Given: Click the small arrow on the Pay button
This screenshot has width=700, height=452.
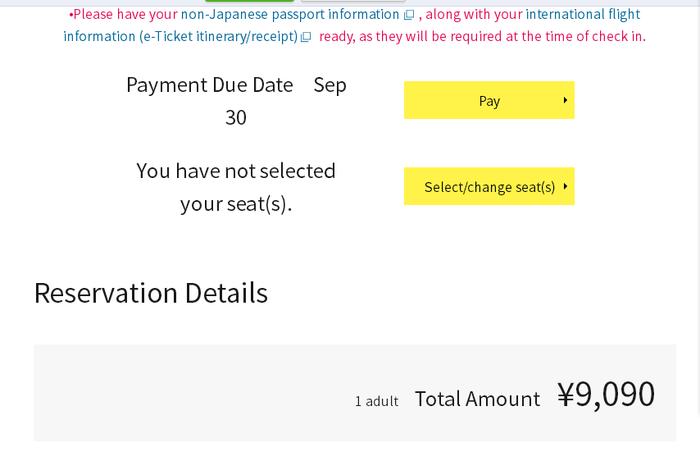Looking at the screenshot, I should [565, 100].
